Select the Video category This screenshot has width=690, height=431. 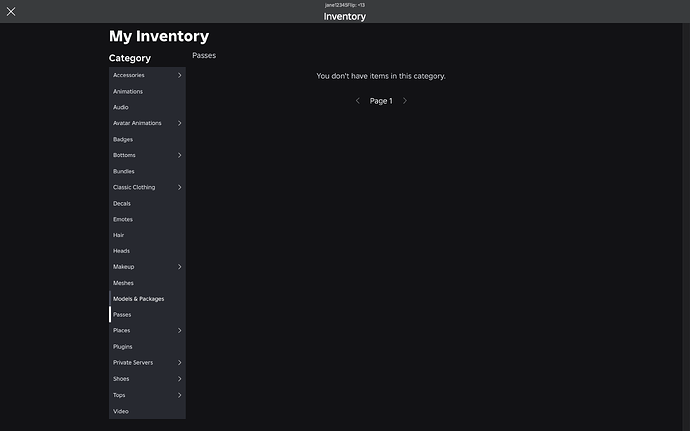click(147, 412)
